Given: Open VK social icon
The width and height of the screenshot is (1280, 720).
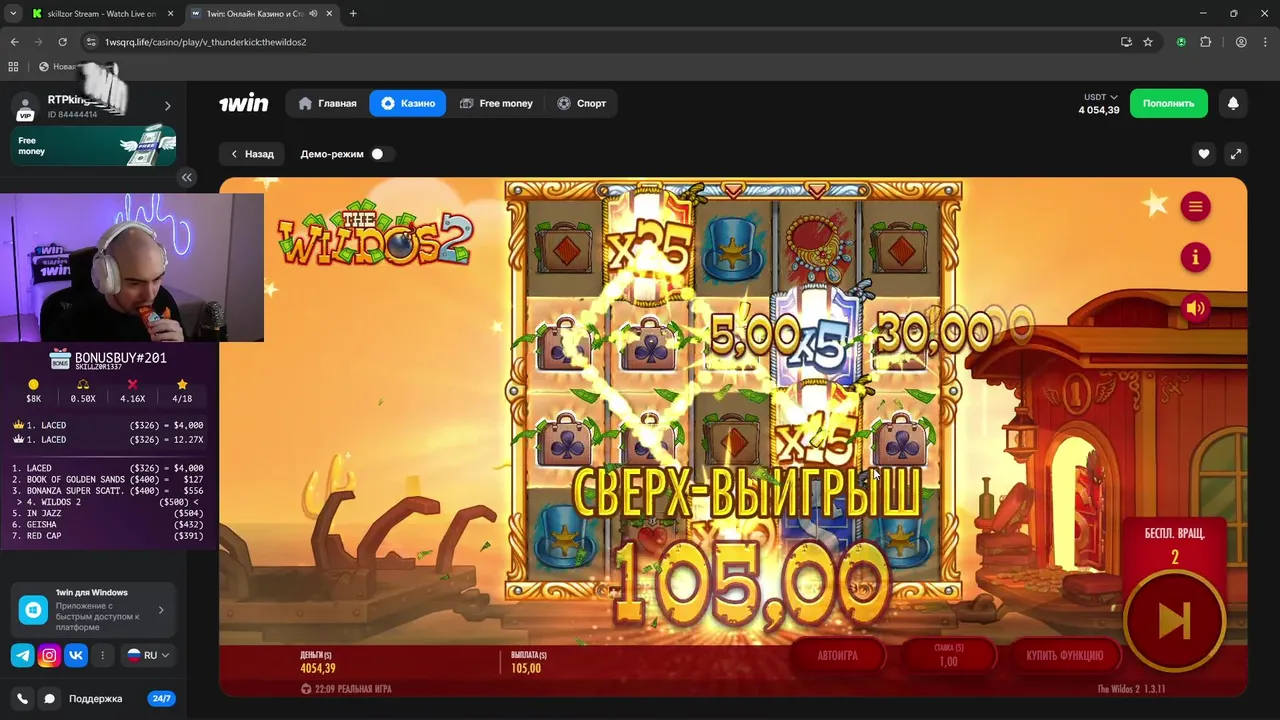Looking at the screenshot, I should pos(76,655).
